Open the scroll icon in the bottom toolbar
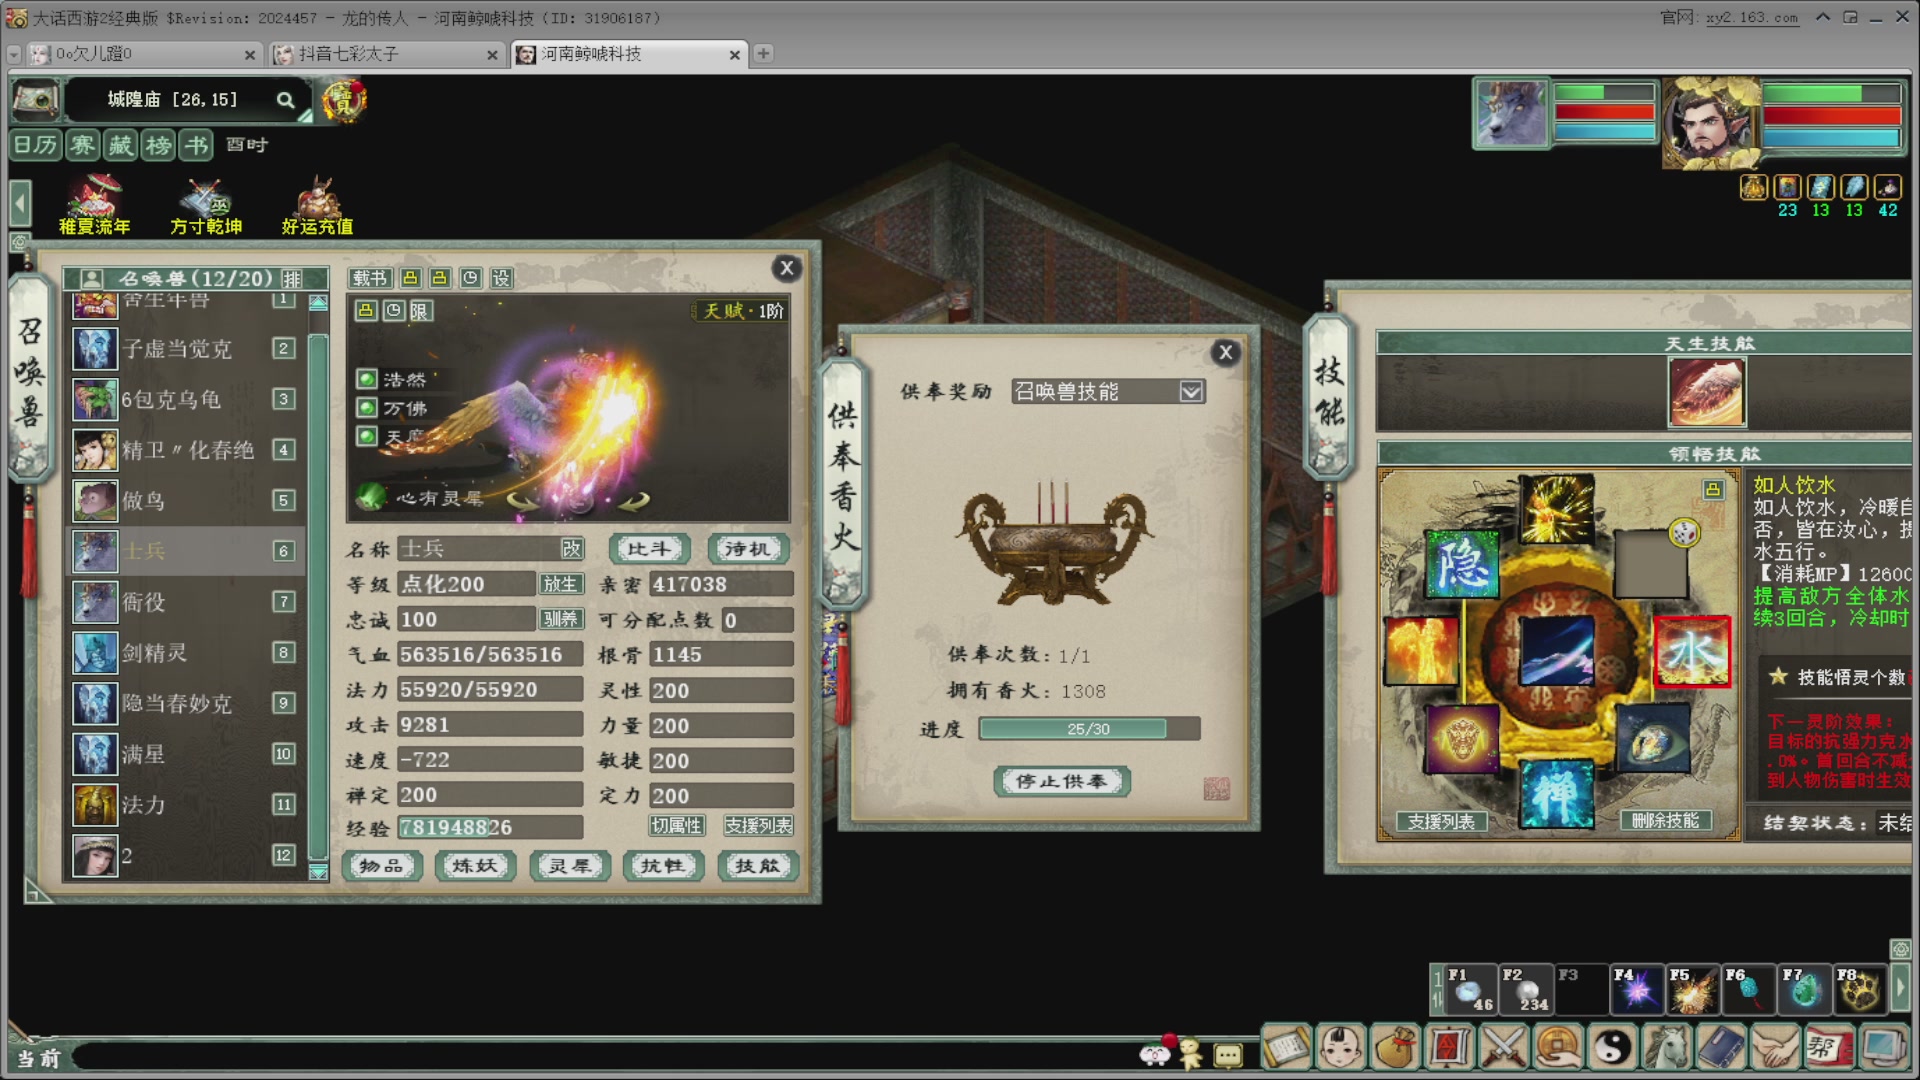Screen dimensions: 1920x1080 click(x=1286, y=1047)
